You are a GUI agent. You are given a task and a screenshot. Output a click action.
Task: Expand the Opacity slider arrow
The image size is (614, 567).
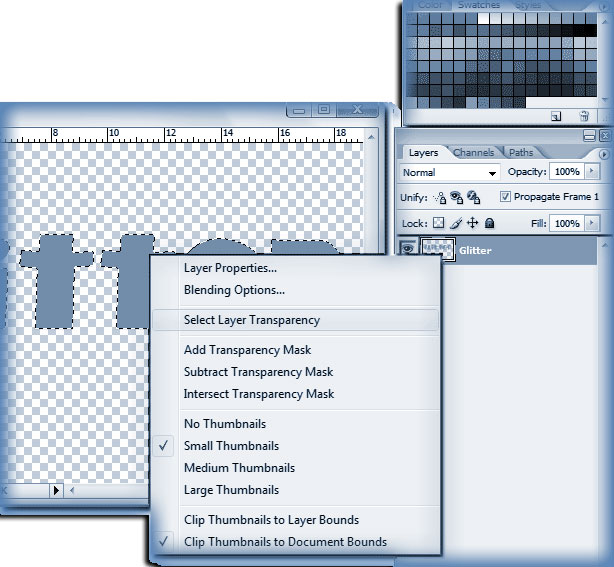[590, 172]
